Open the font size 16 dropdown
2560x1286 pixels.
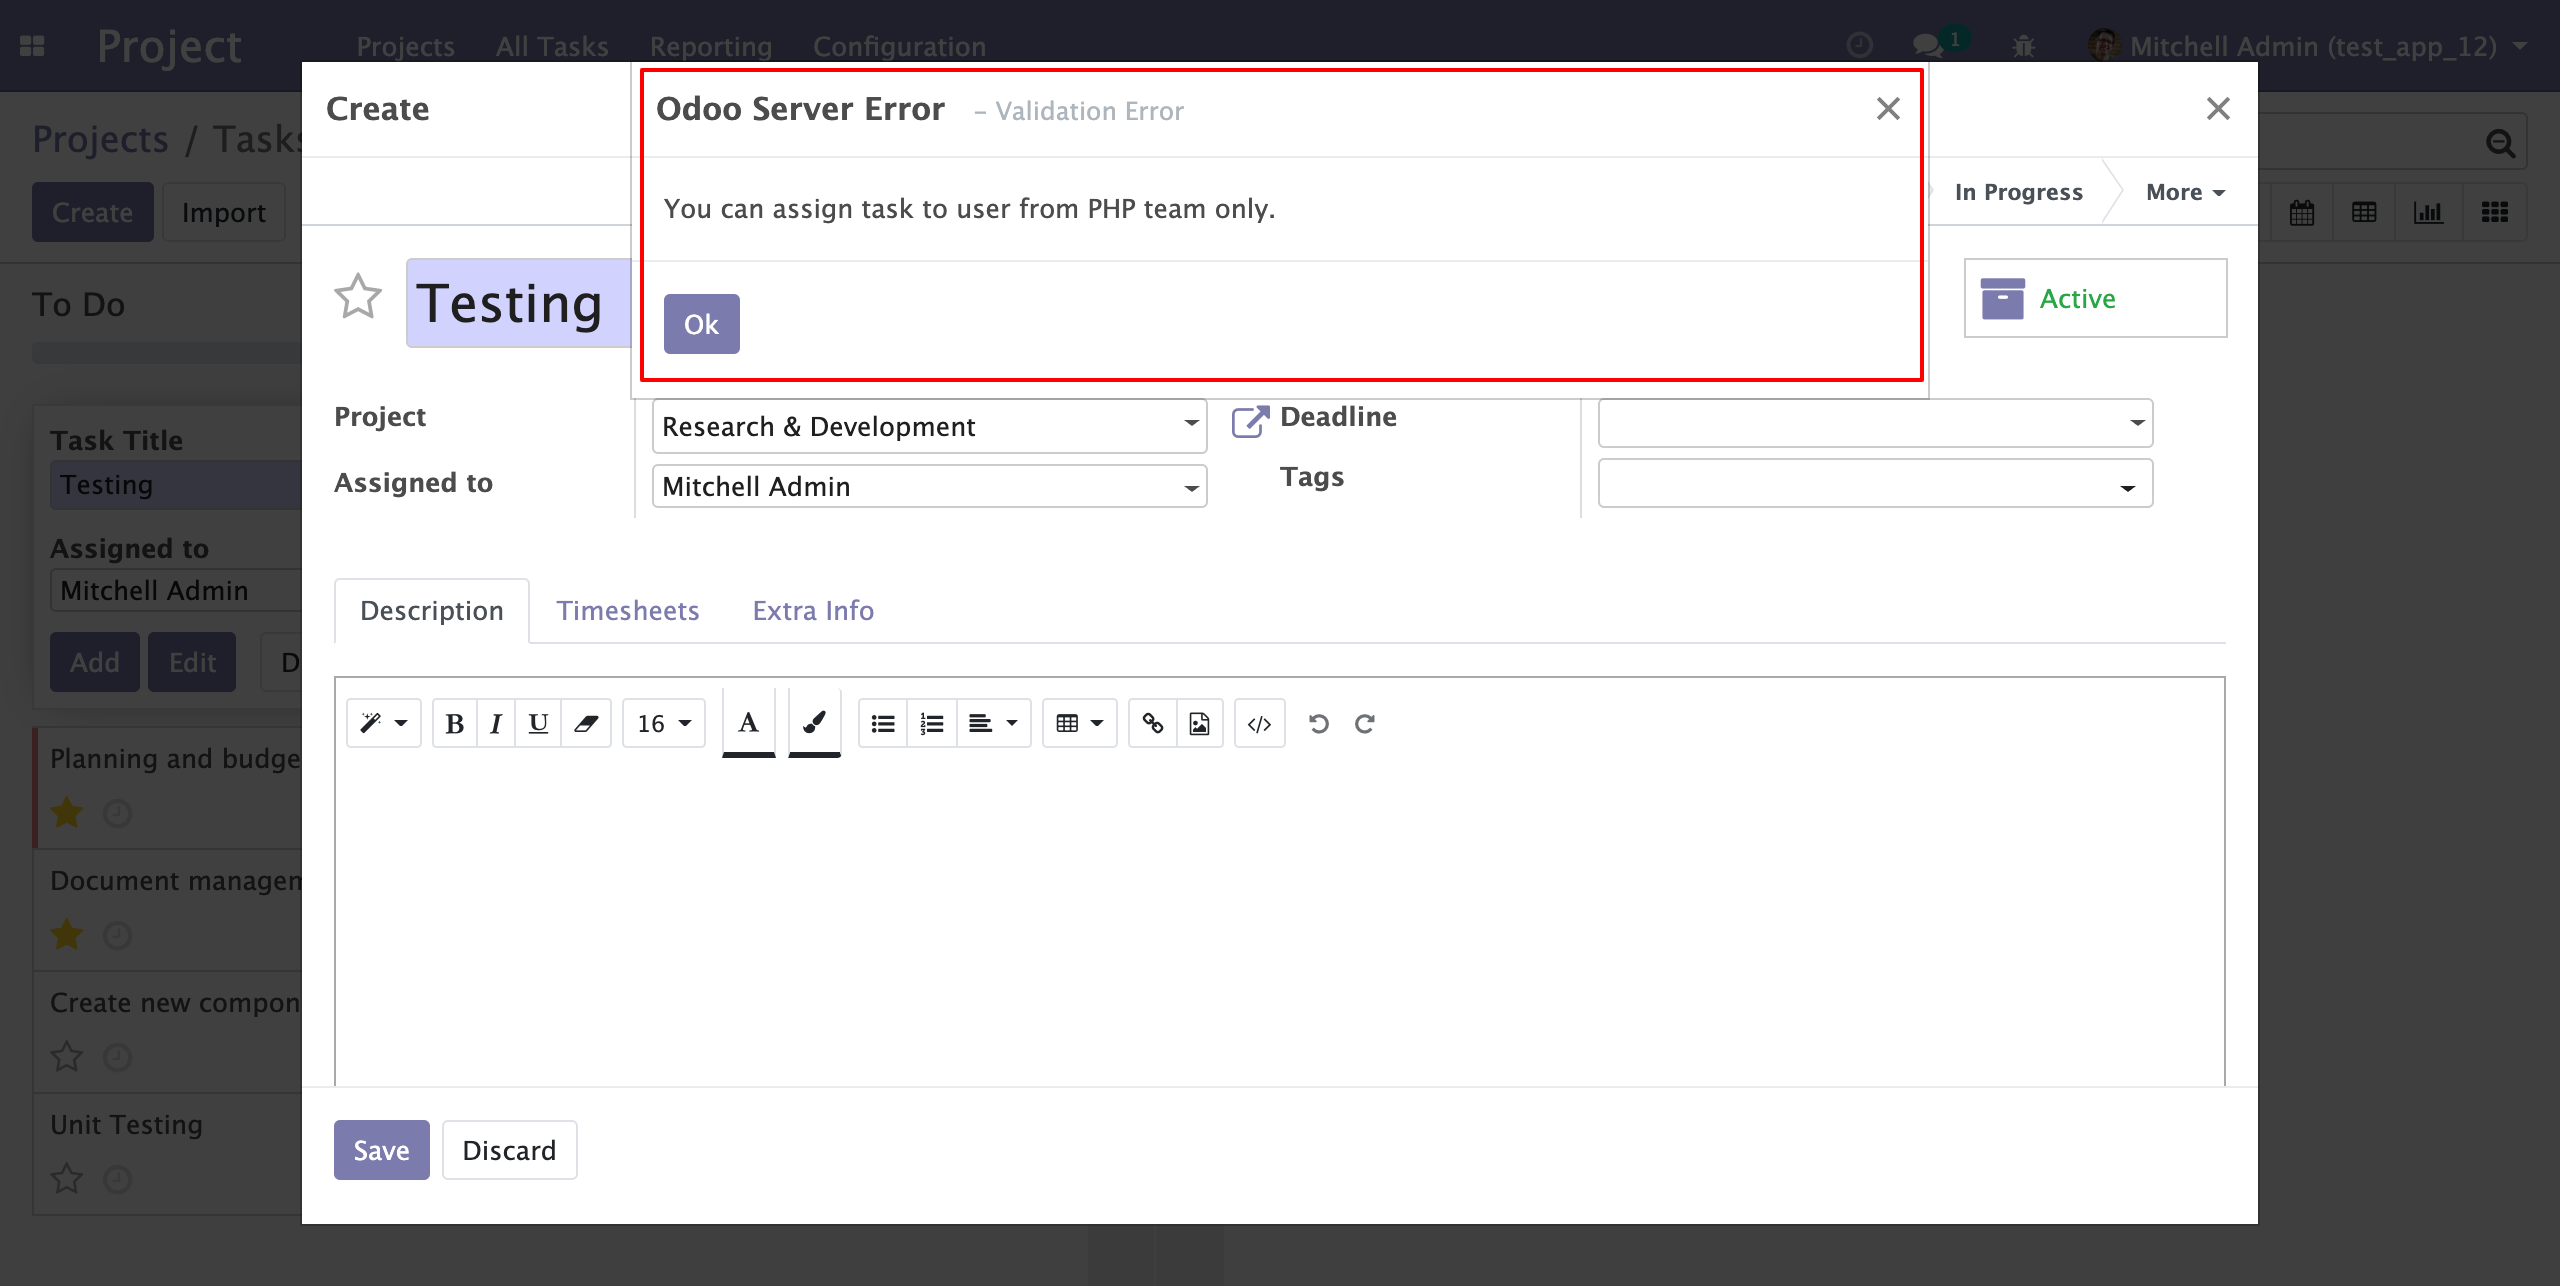tap(664, 723)
